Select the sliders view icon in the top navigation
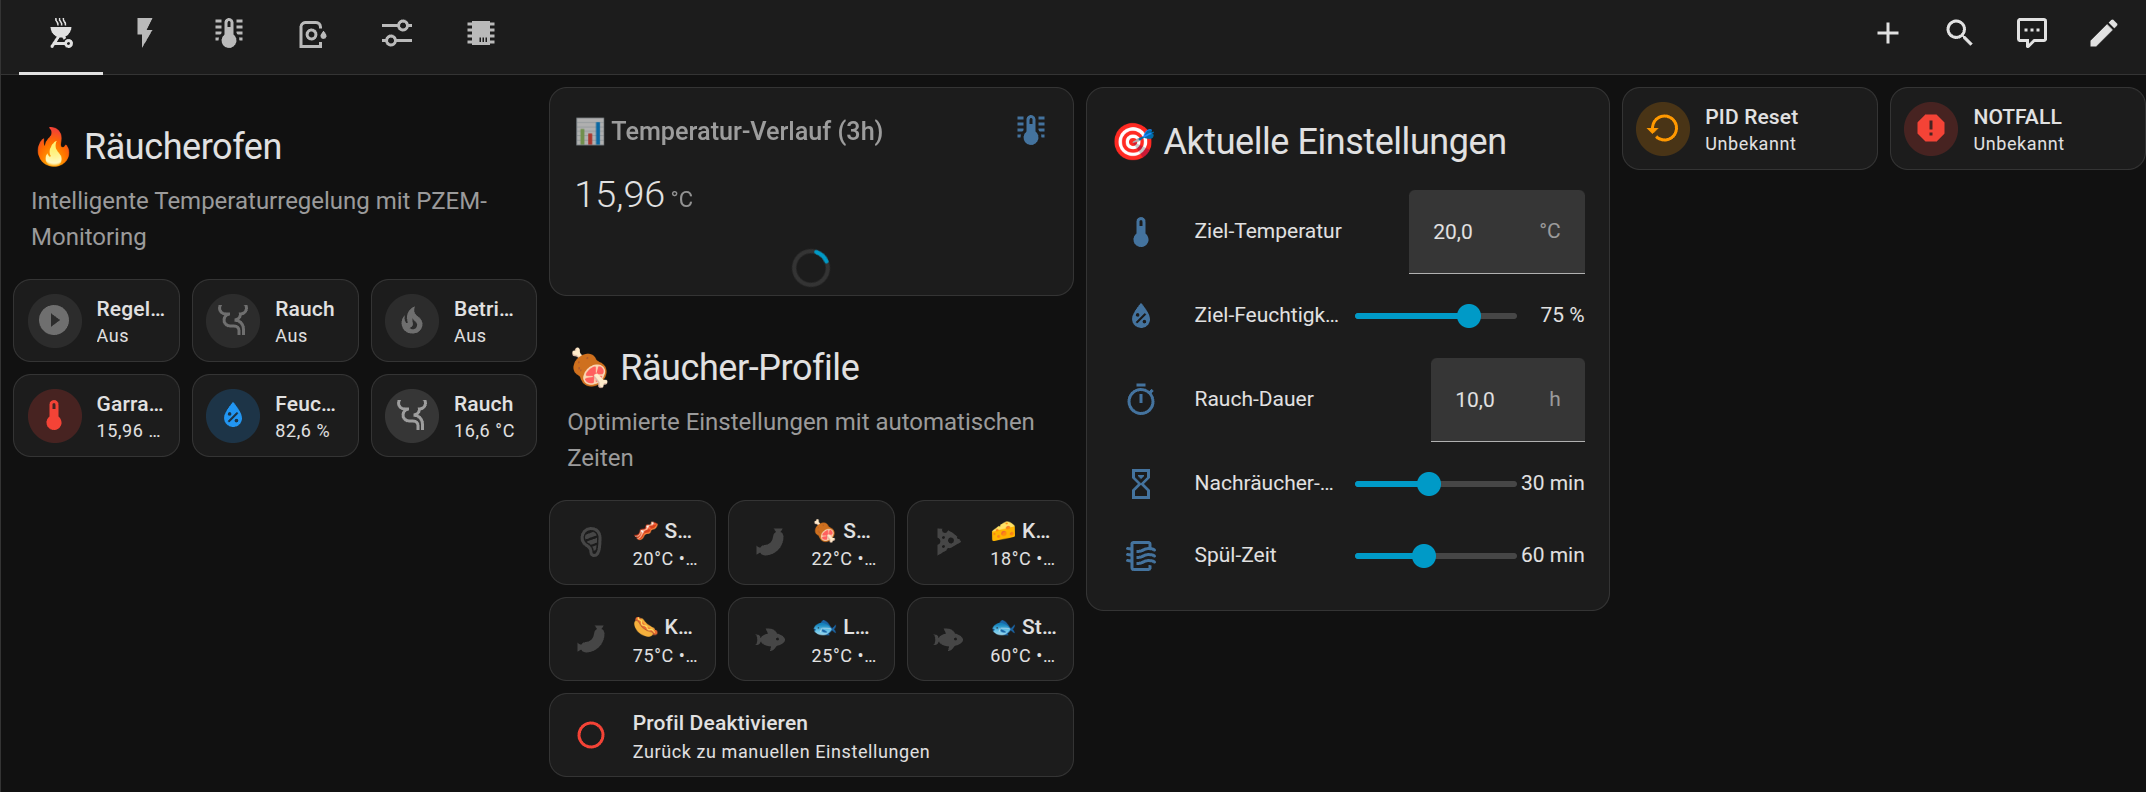 [x=396, y=33]
